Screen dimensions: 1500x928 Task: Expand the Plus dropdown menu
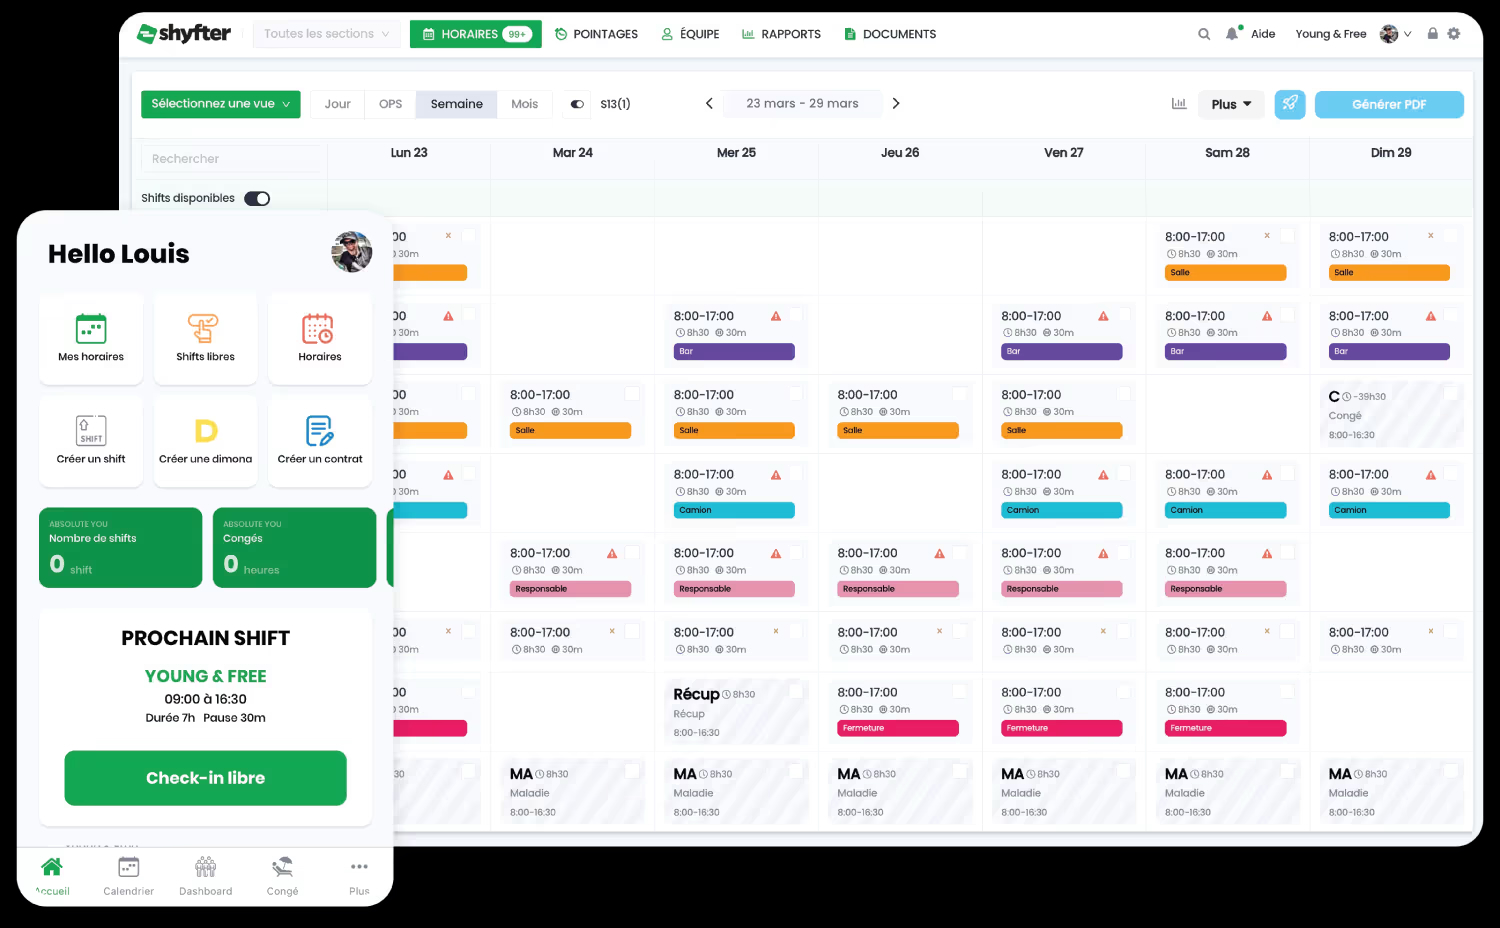point(1230,104)
